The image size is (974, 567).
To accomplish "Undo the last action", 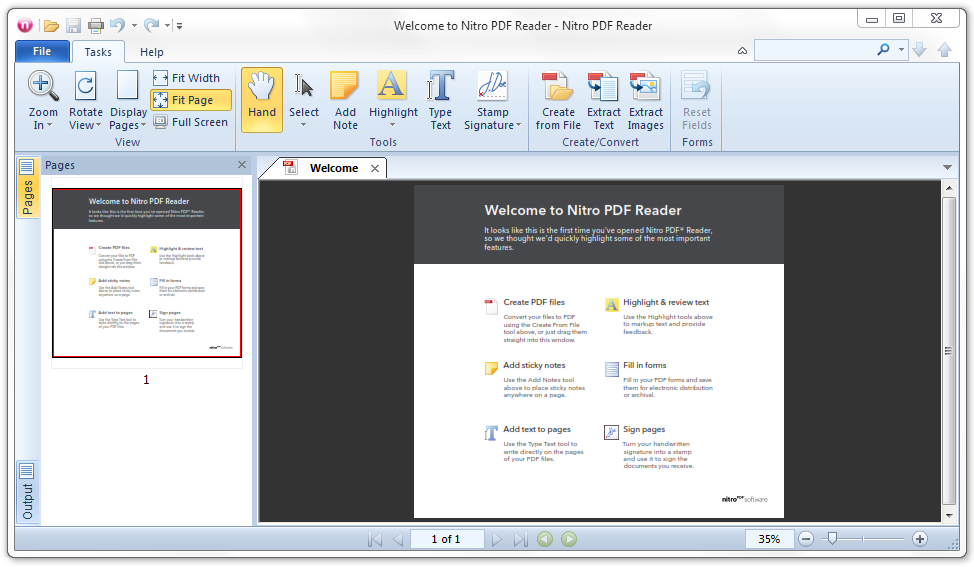I will (117, 25).
